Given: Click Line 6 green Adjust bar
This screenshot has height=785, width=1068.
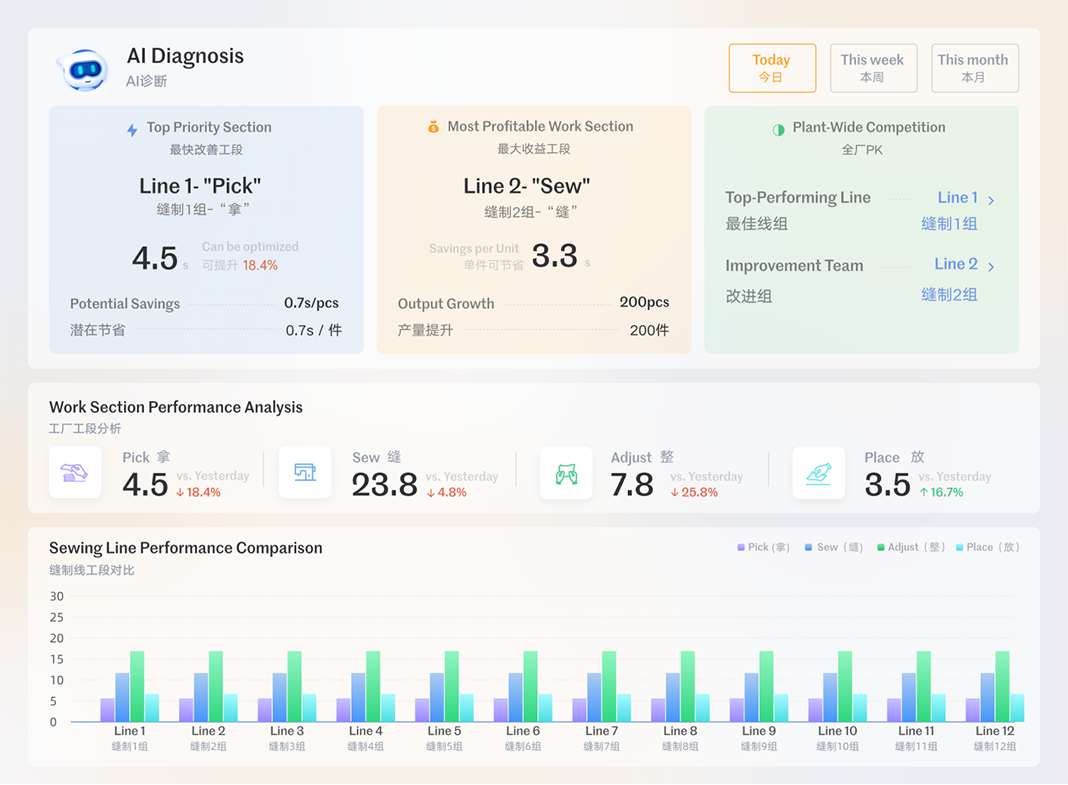Looking at the screenshot, I should pyautogui.click(x=530, y=686).
